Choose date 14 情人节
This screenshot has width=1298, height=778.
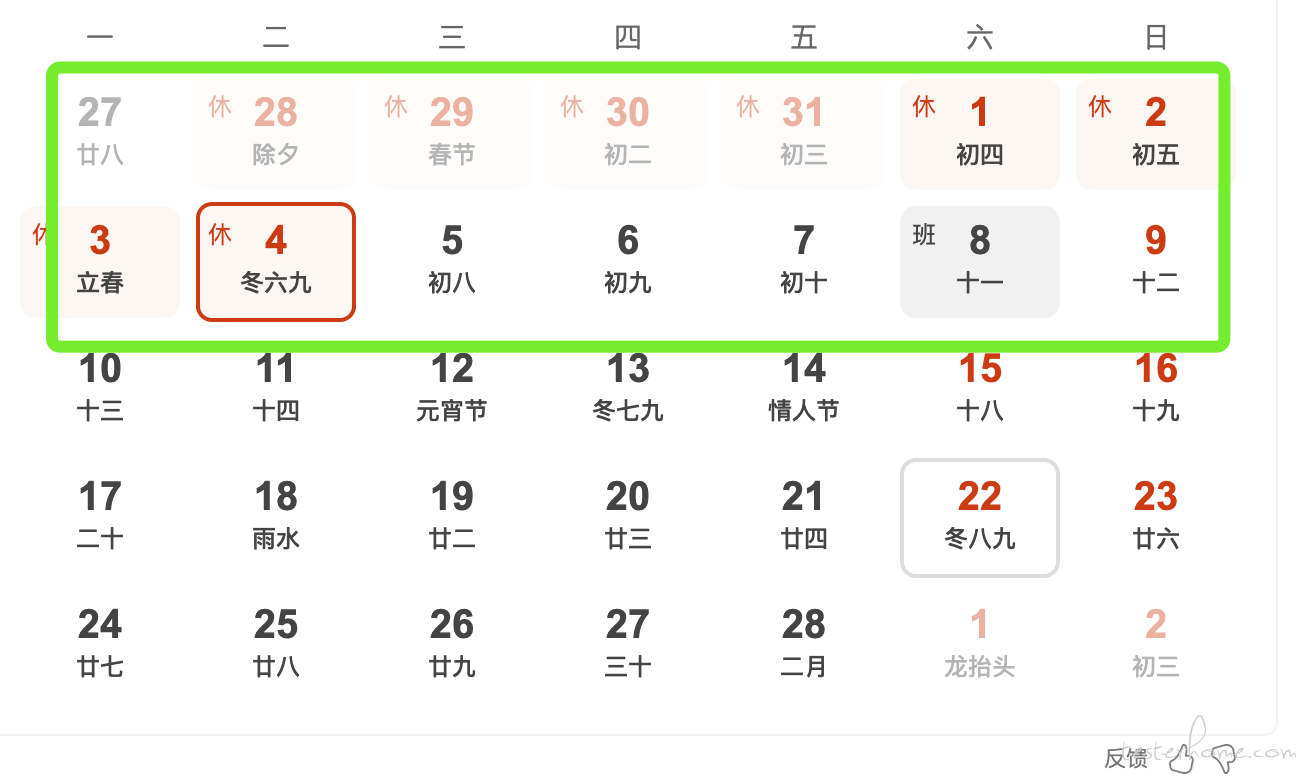pyautogui.click(x=804, y=390)
